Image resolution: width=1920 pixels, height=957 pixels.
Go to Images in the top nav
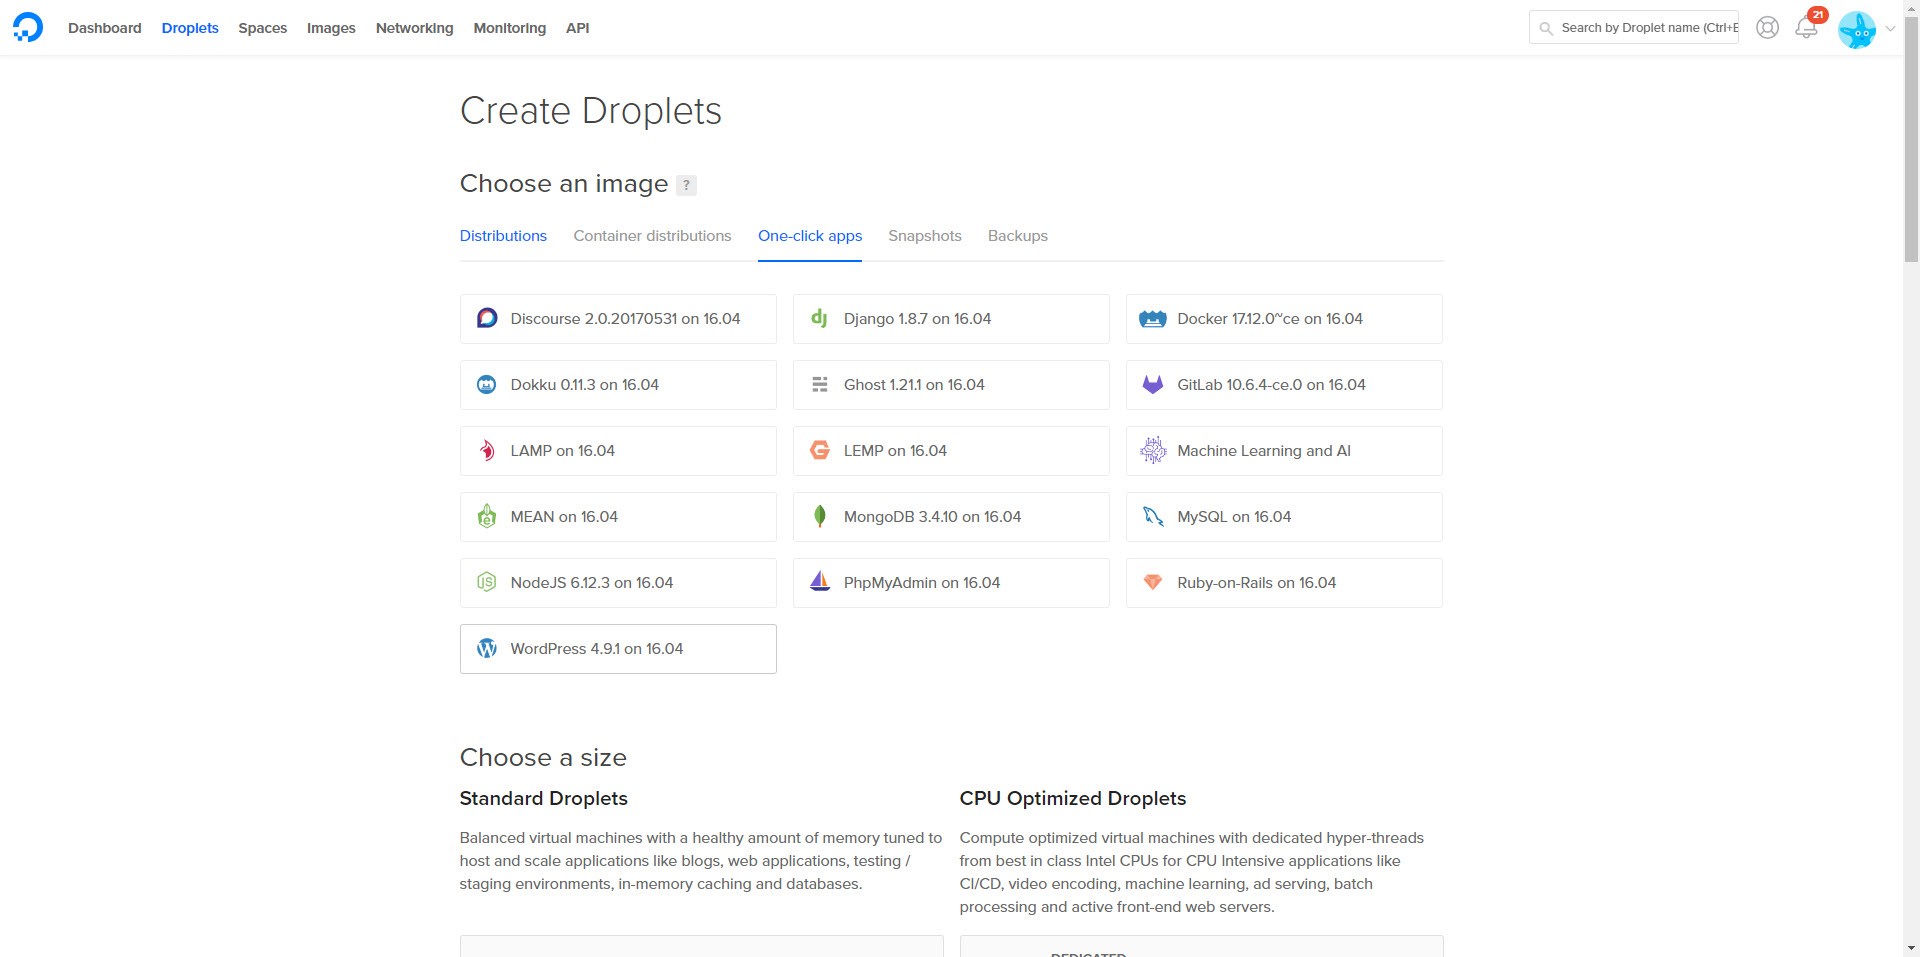pyautogui.click(x=331, y=28)
